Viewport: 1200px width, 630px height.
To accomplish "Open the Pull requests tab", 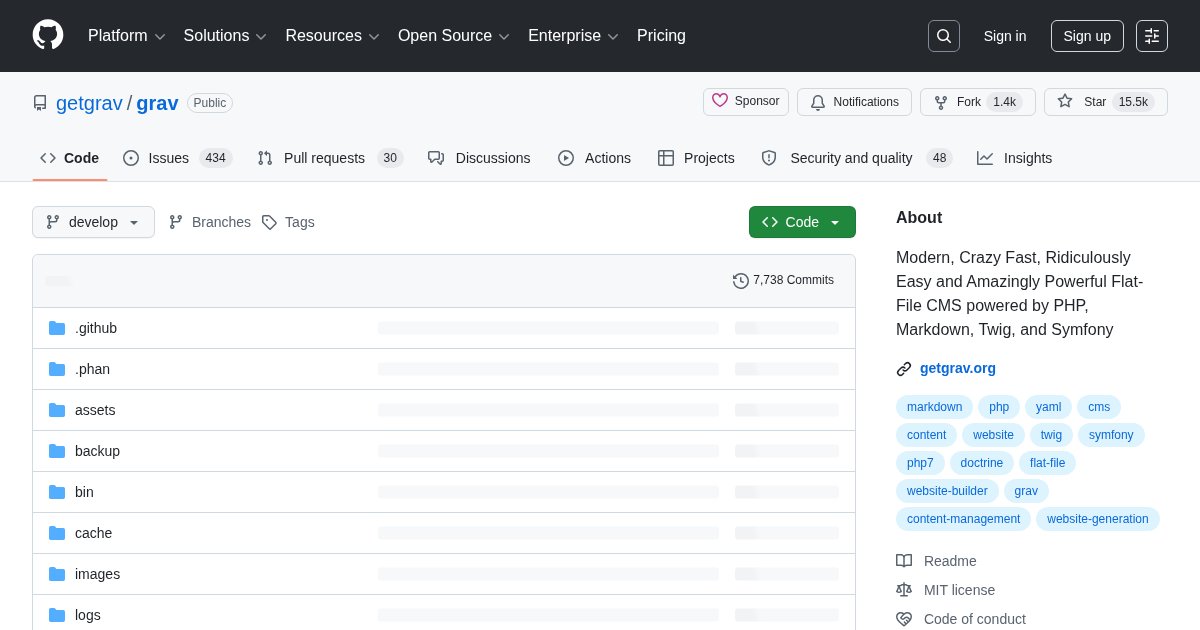I will click(330, 158).
